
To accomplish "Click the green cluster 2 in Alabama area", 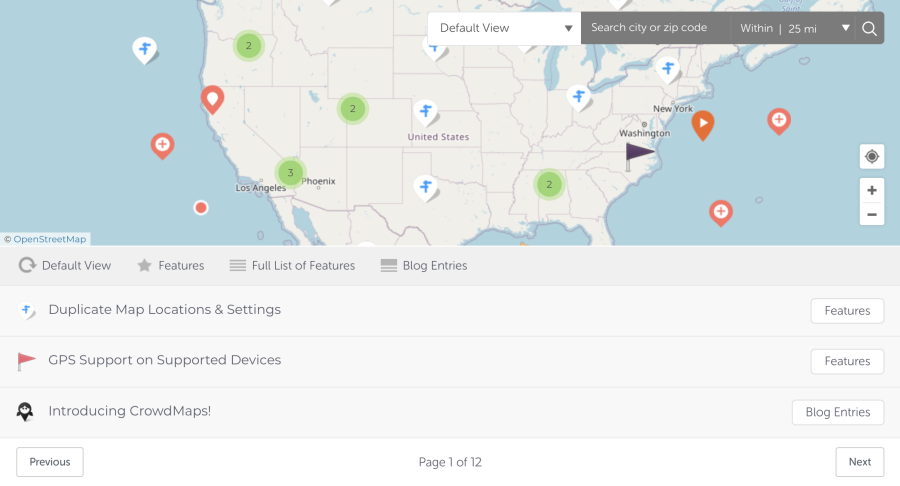I will click(x=549, y=184).
